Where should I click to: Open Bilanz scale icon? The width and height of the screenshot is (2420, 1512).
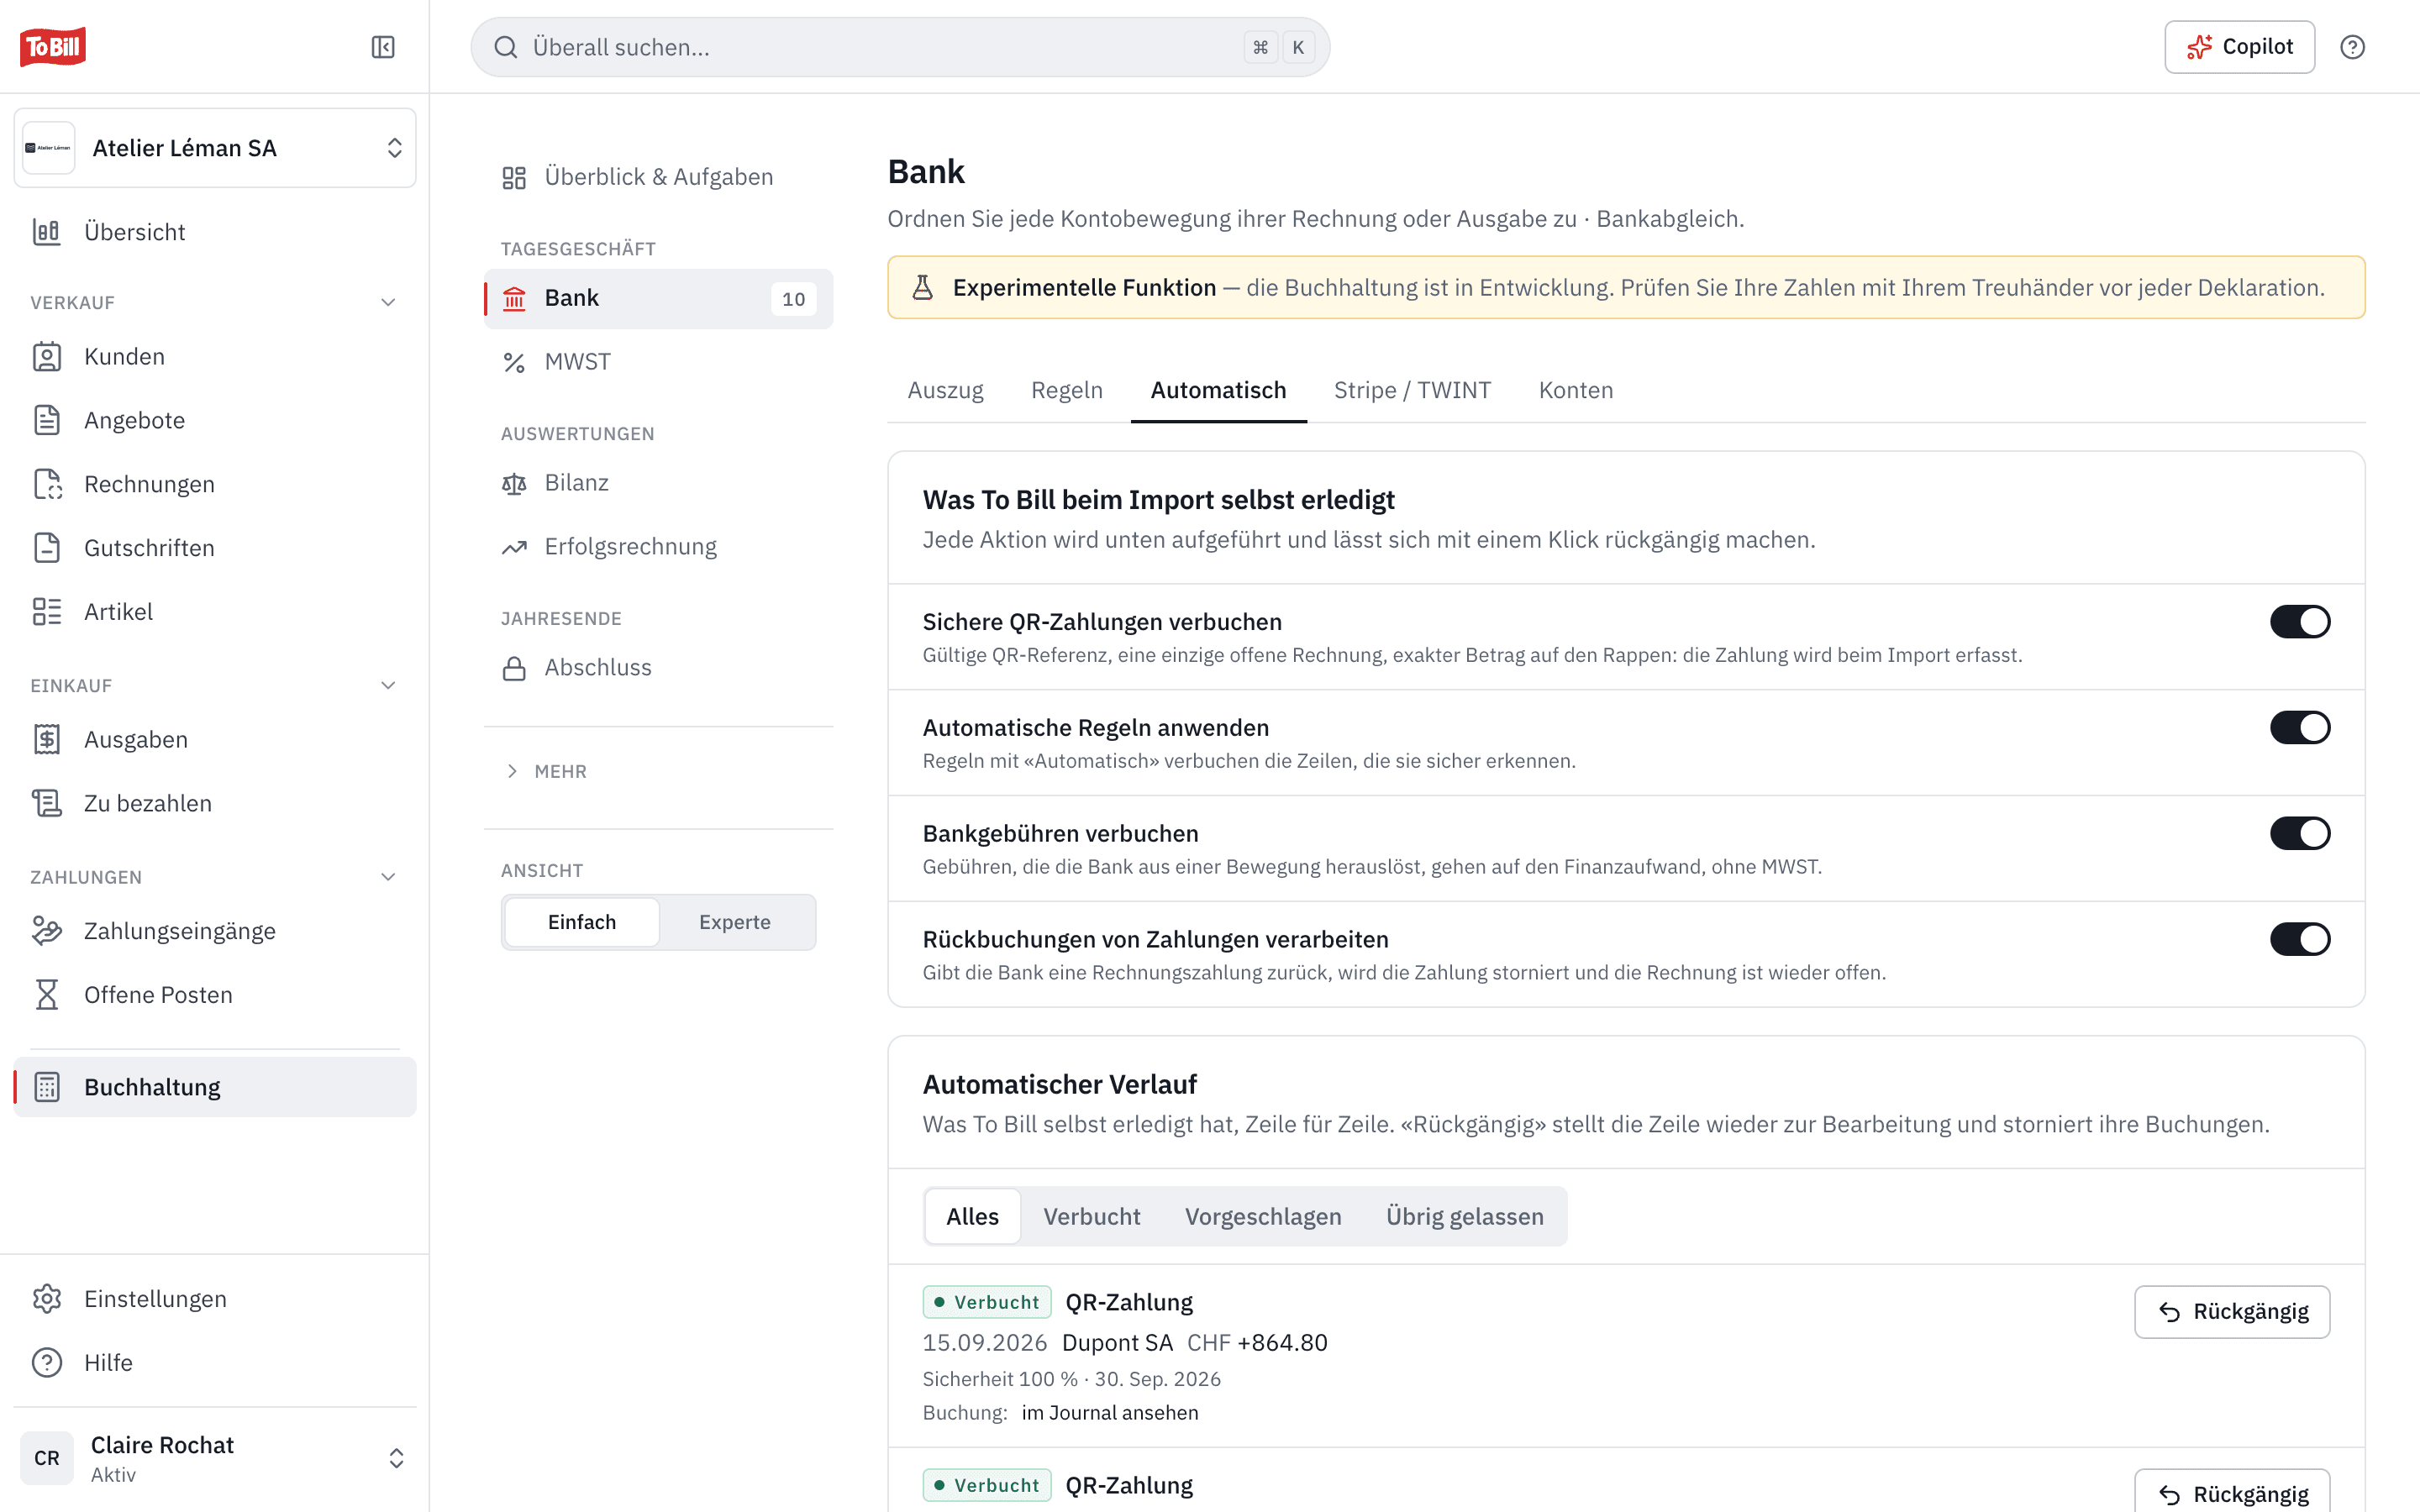[514, 484]
